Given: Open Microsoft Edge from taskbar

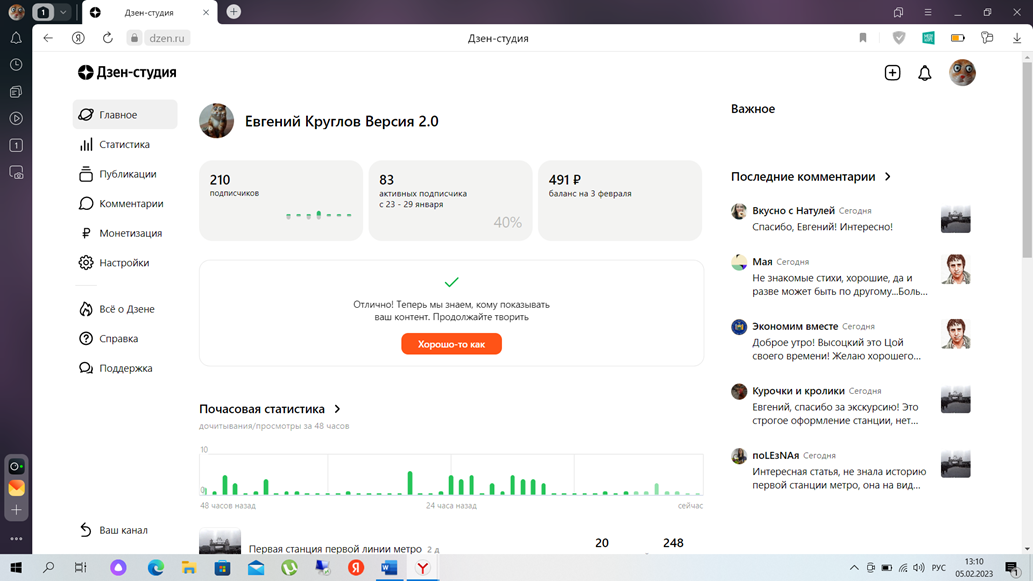Looking at the screenshot, I should (155, 567).
